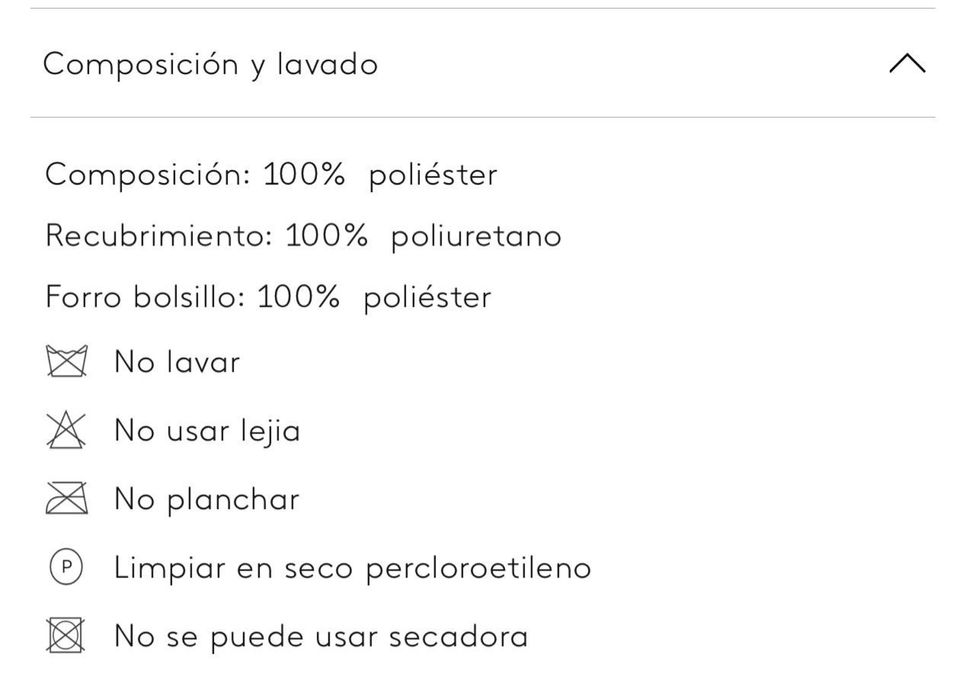Screen dimensions: 972x700
Task: Click the circled P dry-clean icon
Action: (67, 568)
